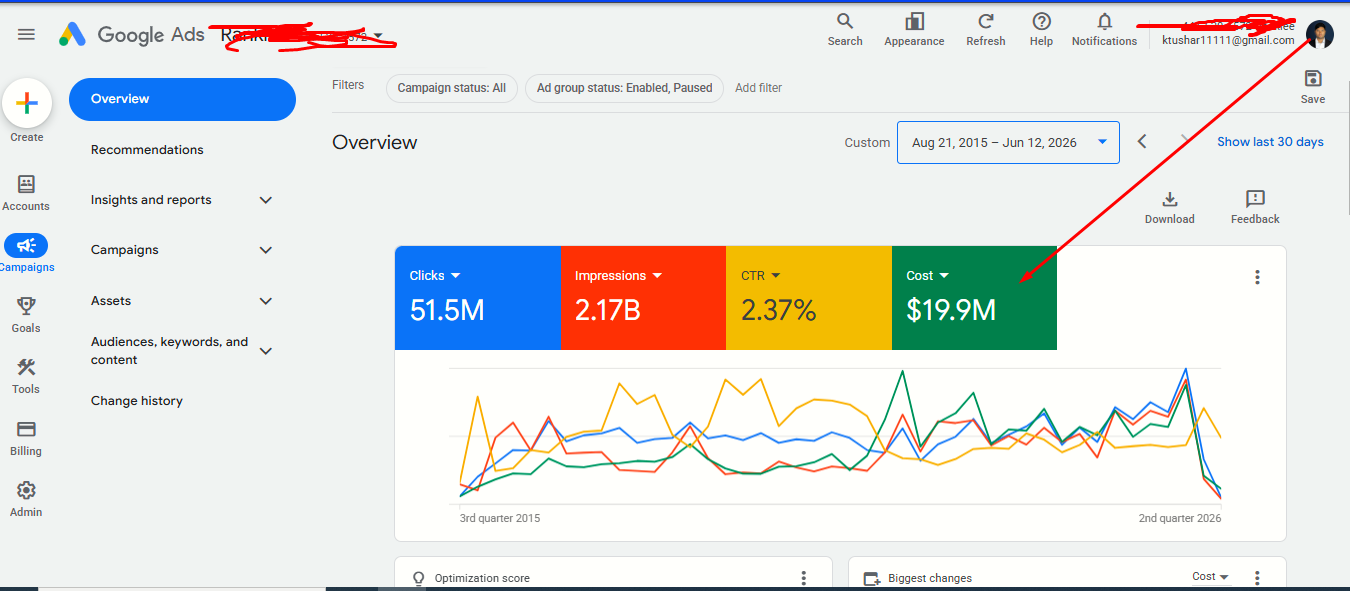Expand Insights and reports section

pos(266,200)
